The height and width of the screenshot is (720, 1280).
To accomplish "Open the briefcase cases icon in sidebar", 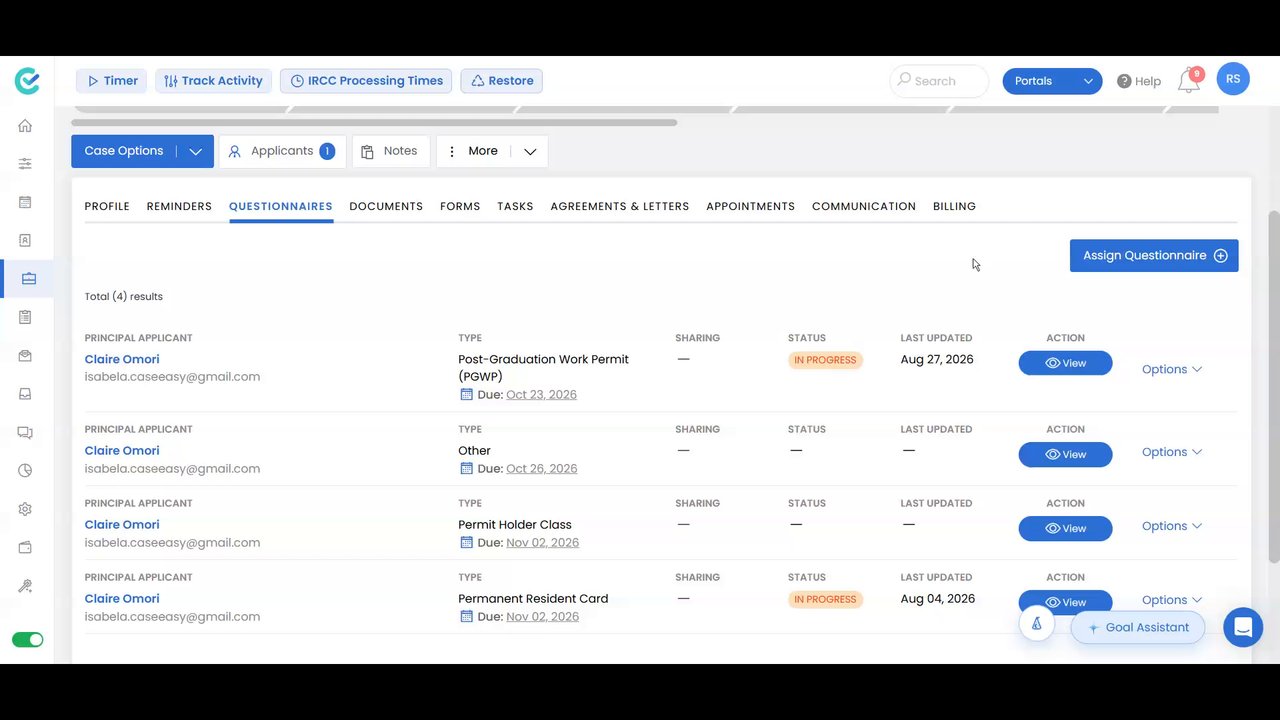I will pos(29,279).
